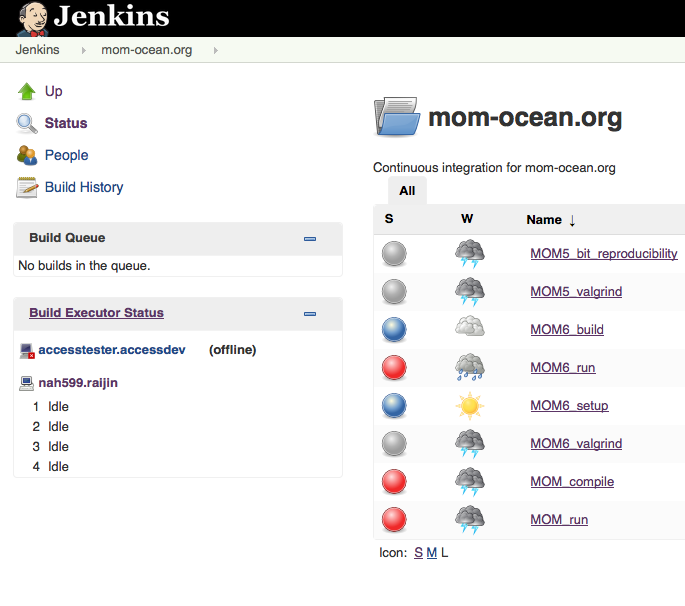Open the People sidebar link
This screenshot has height=606, width=685.
[66, 155]
